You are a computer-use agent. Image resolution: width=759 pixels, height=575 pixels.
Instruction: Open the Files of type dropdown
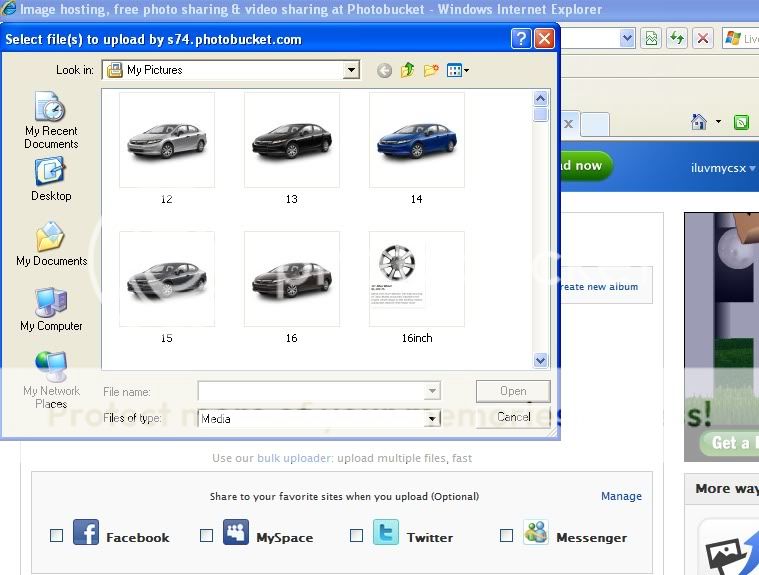click(x=432, y=419)
